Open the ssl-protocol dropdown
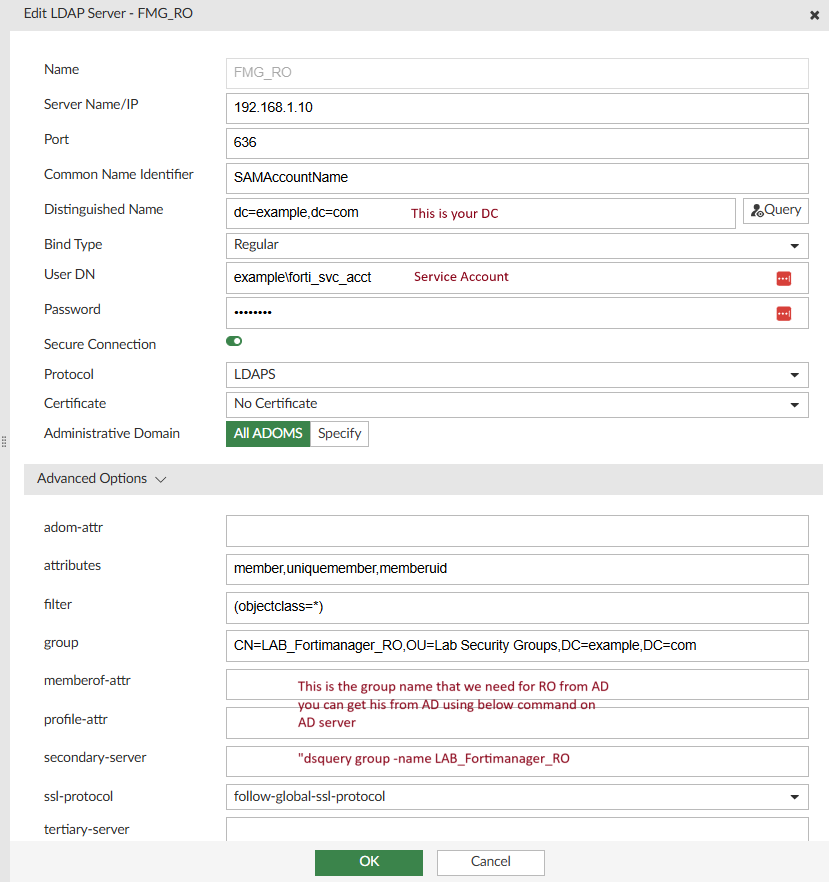The width and height of the screenshot is (829, 882). click(517, 797)
